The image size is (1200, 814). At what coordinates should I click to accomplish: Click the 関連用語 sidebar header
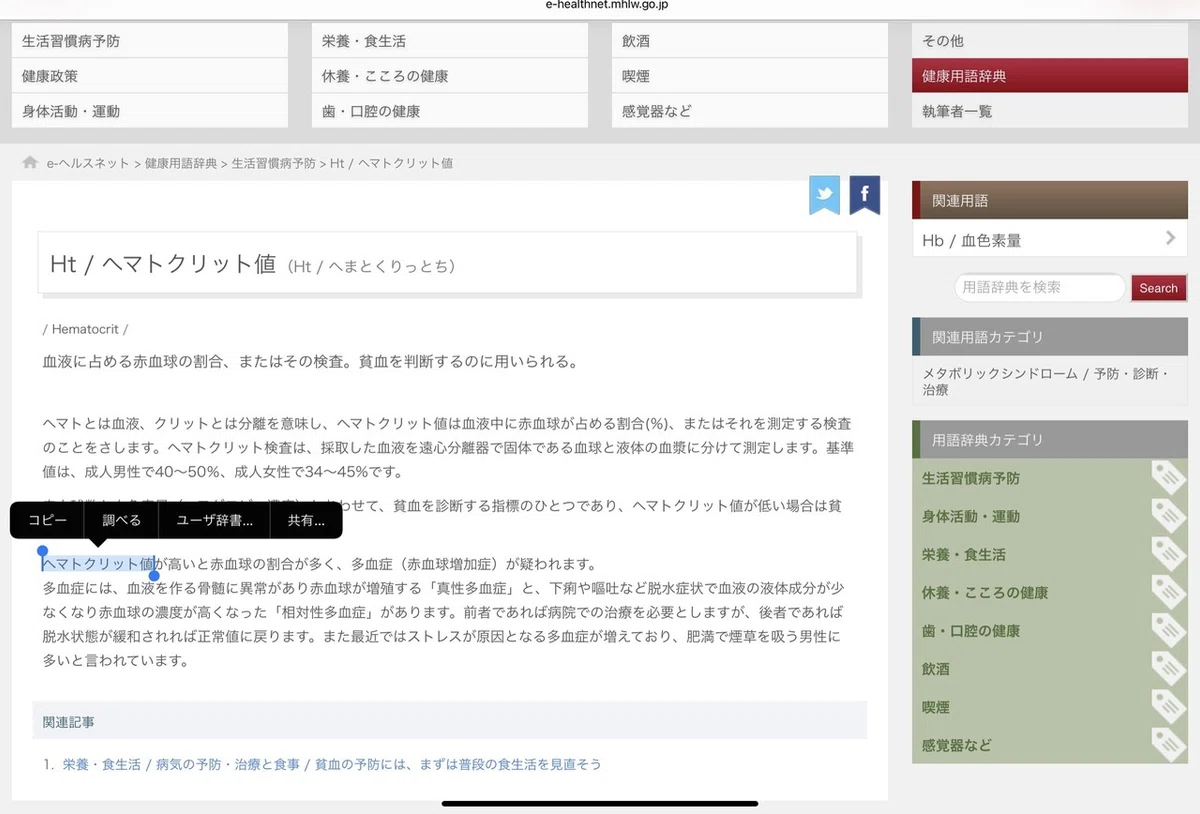[1050, 200]
